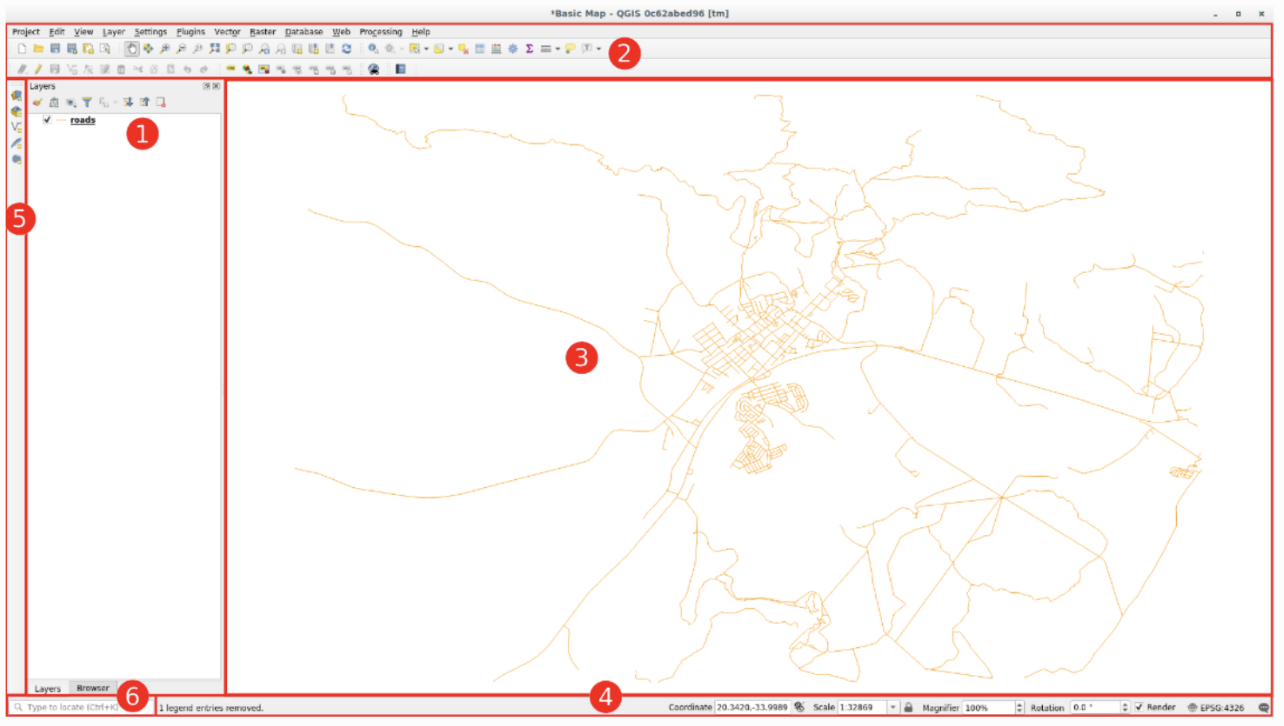The image size is (1284, 726).
Task: Select the Identify Features tool
Action: pos(372,48)
